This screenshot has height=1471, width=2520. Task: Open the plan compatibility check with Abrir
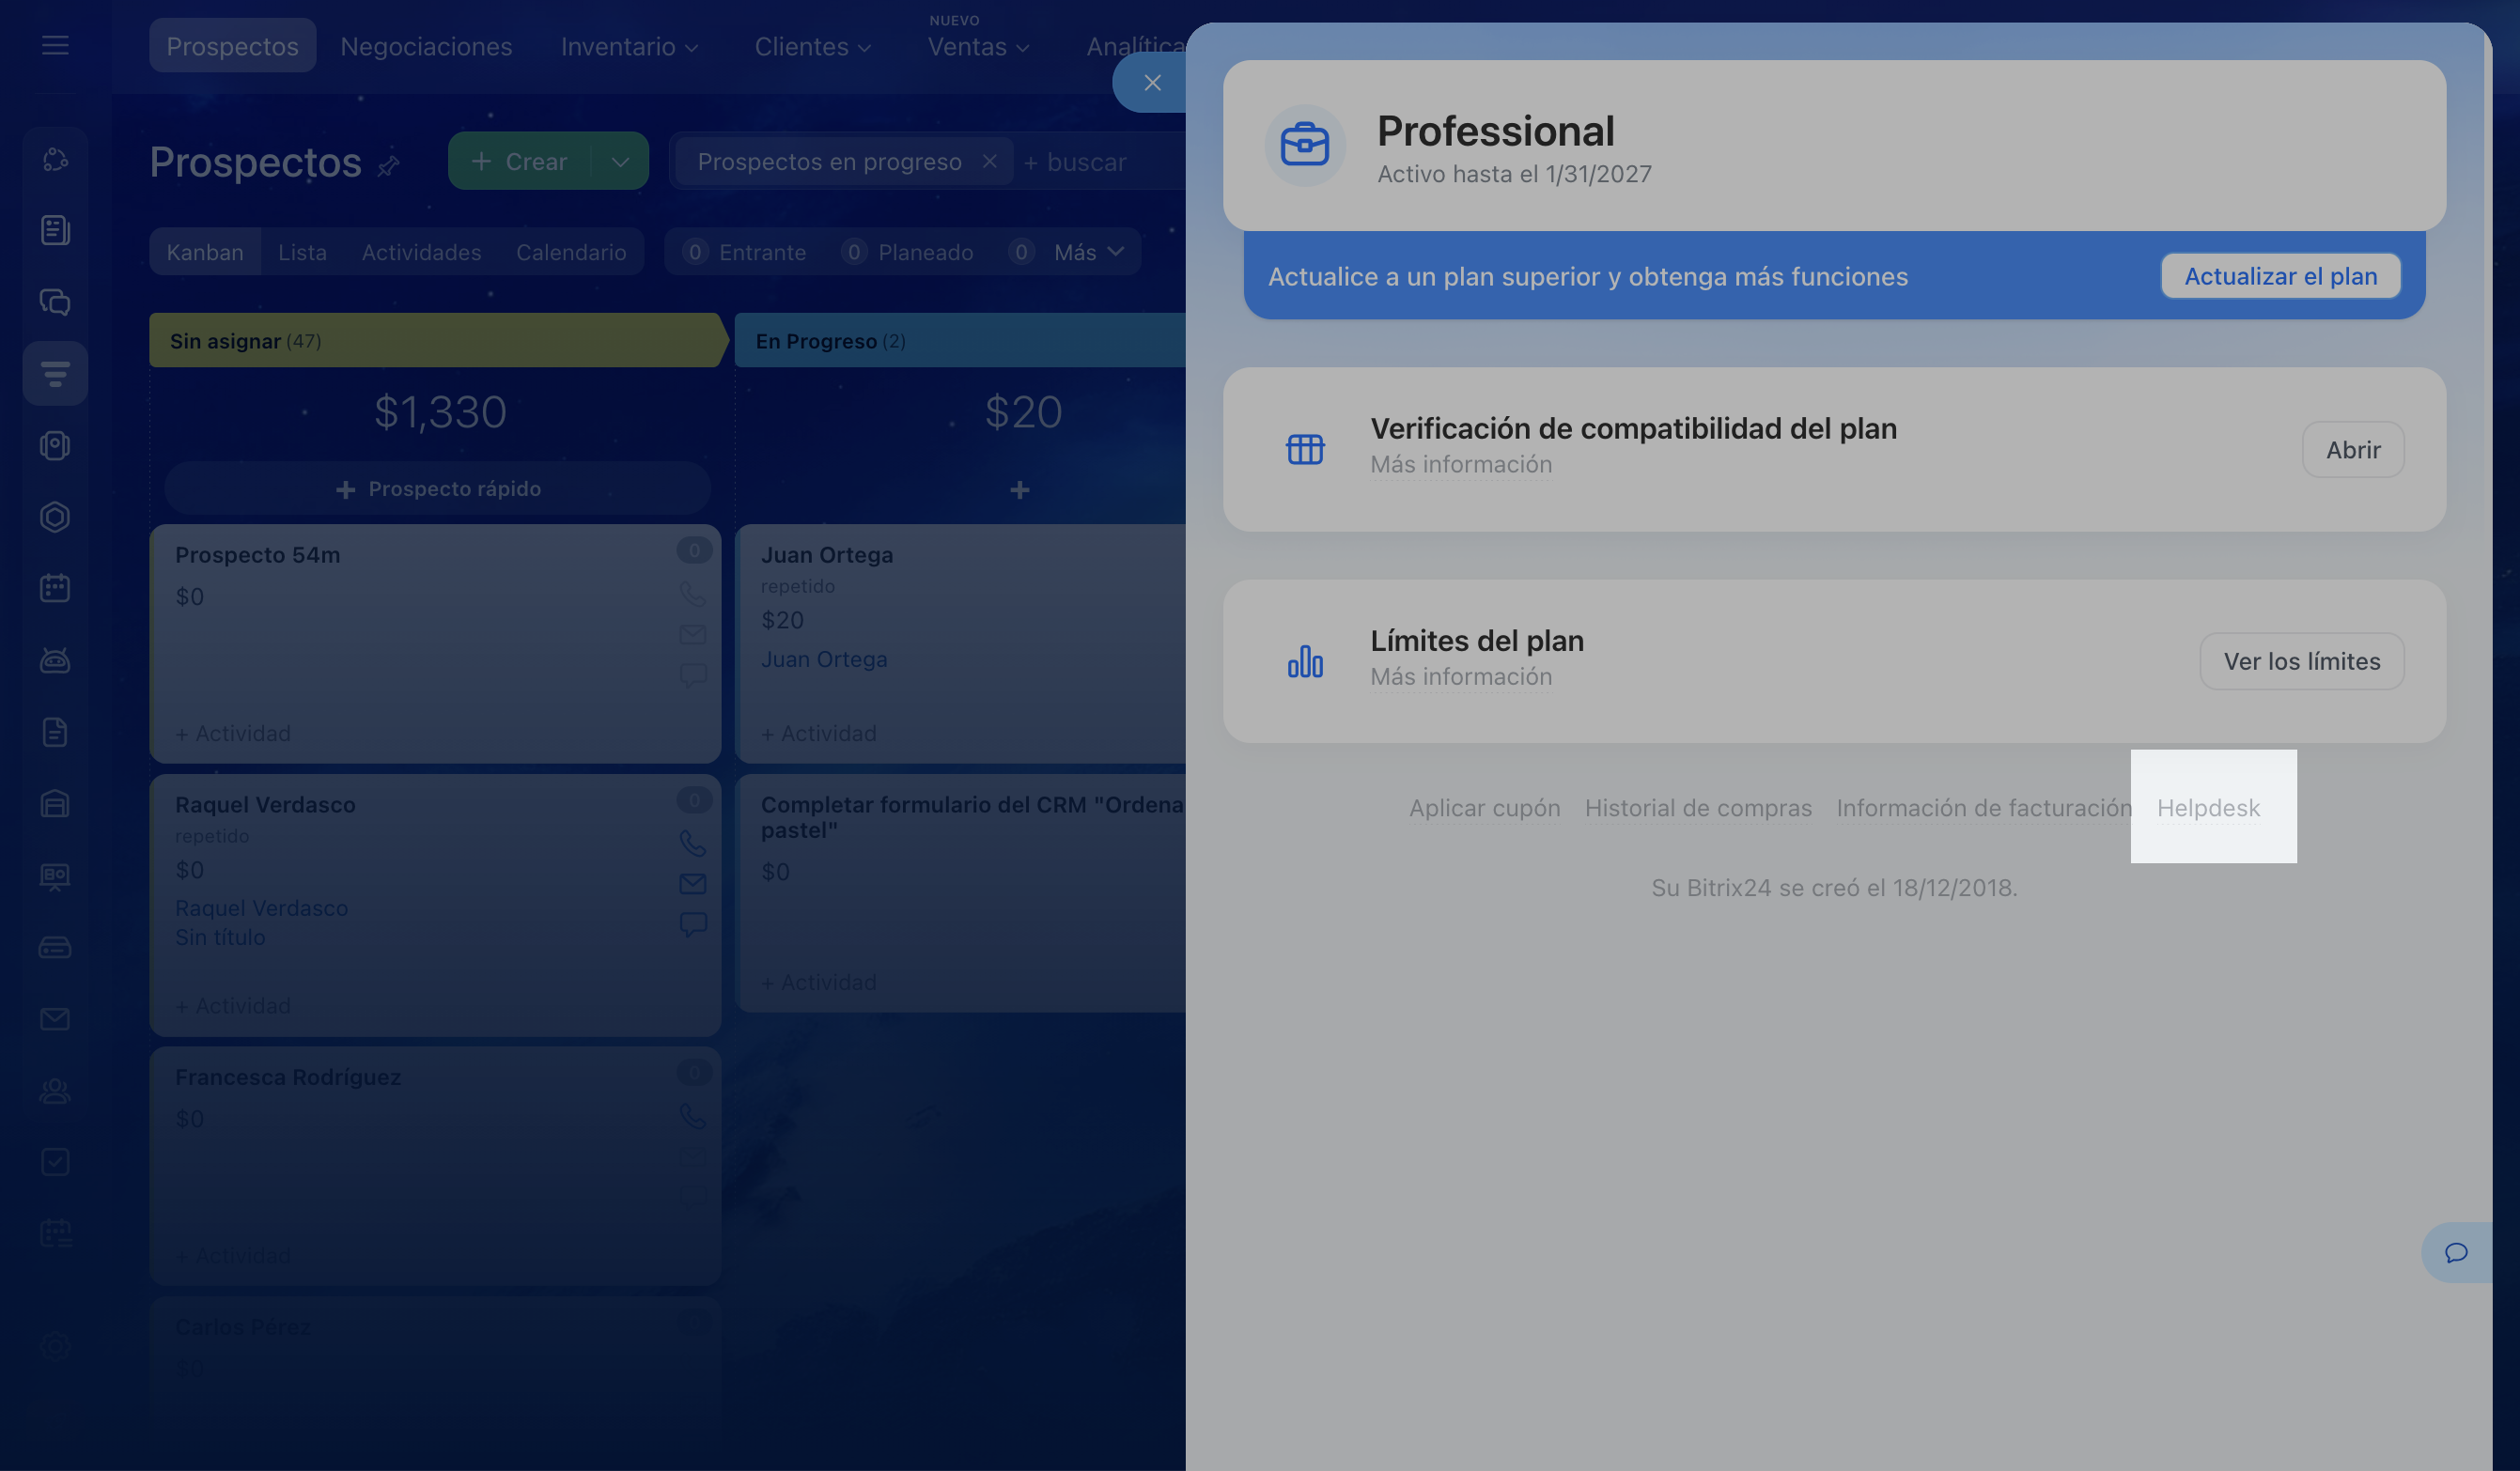pyautogui.click(x=2352, y=450)
